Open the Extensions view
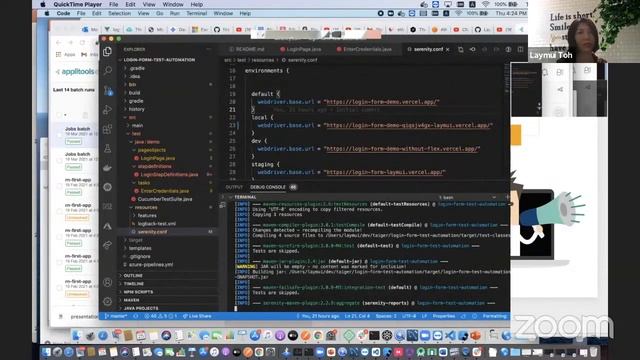Viewport: 640px width, 360px height. (107, 129)
